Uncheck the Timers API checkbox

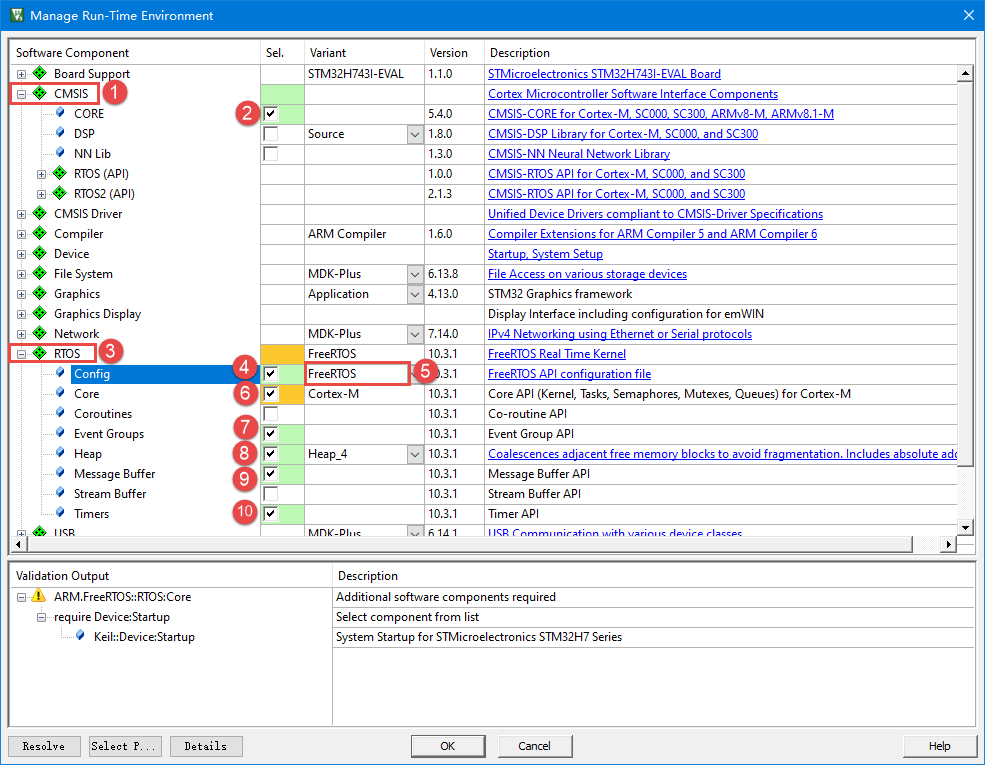(x=269, y=513)
